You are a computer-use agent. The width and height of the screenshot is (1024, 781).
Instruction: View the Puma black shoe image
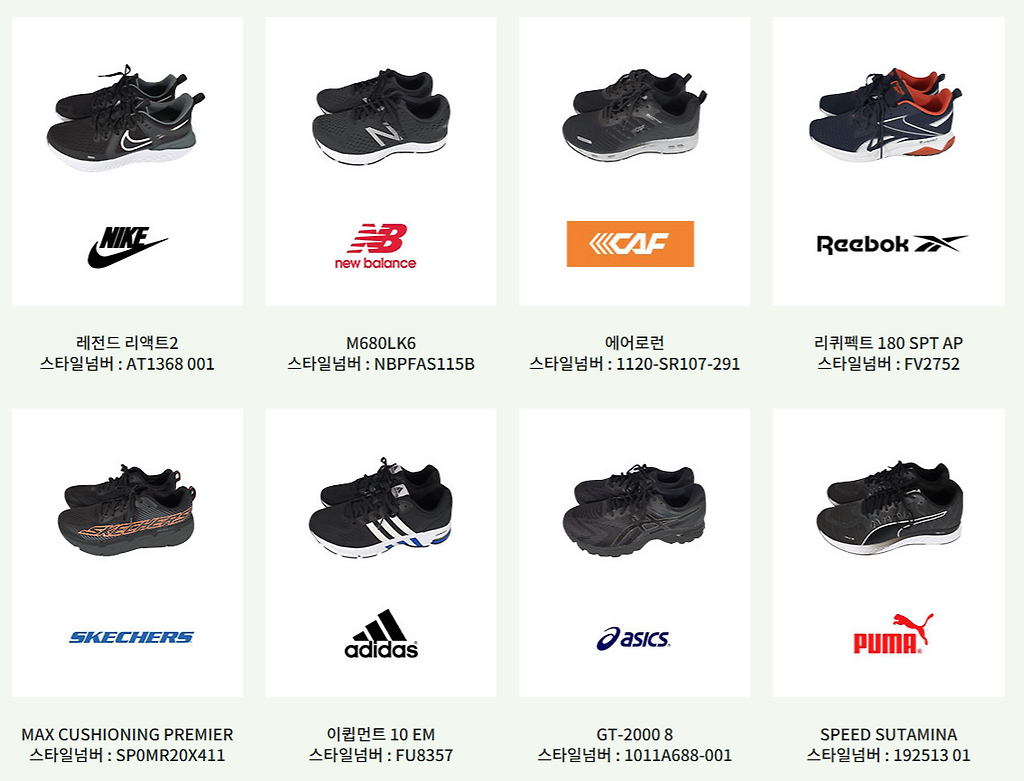[889, 508]
